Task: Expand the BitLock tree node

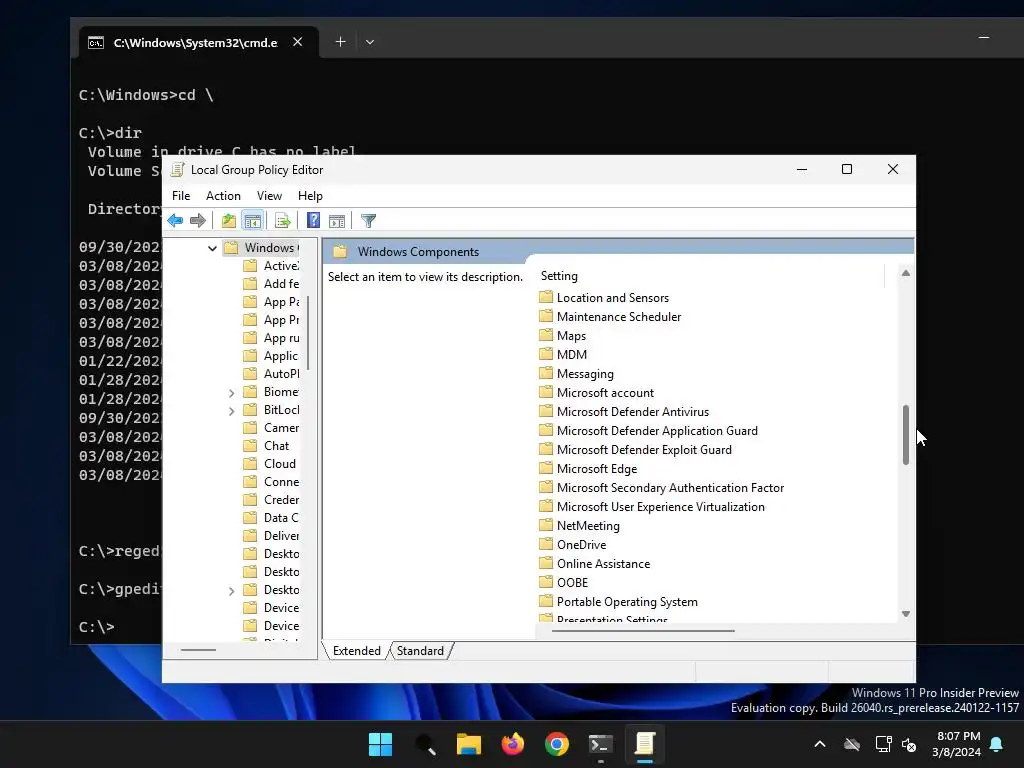Action: pos(231,411)
